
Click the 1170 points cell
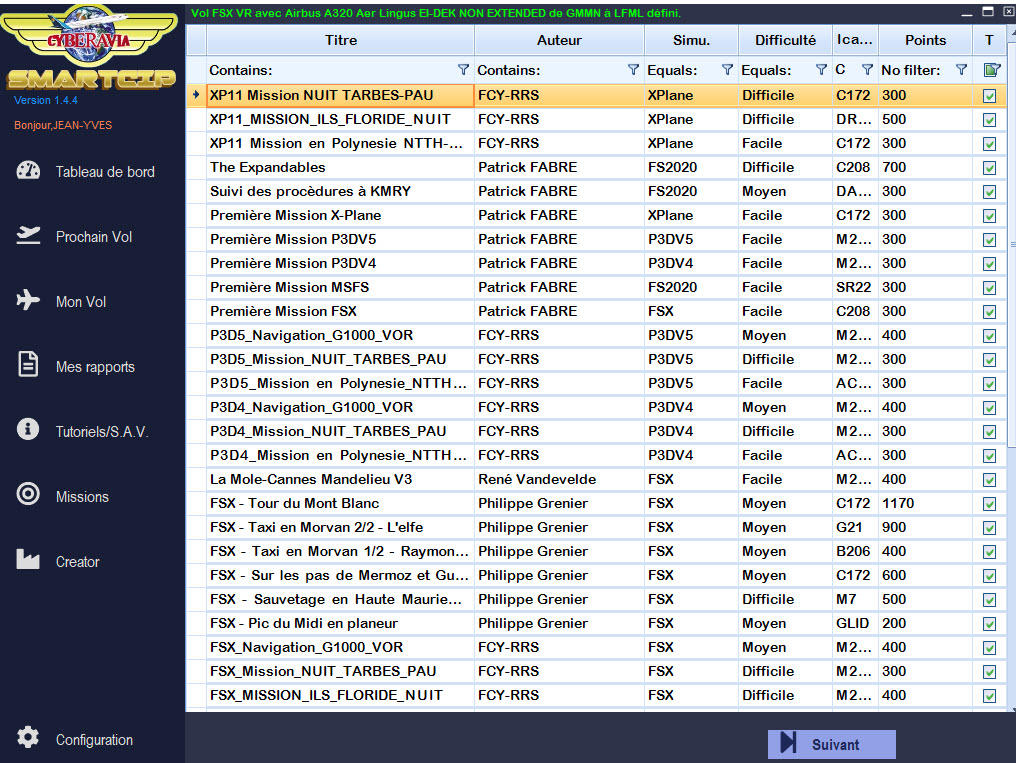[x=925, y=503]
